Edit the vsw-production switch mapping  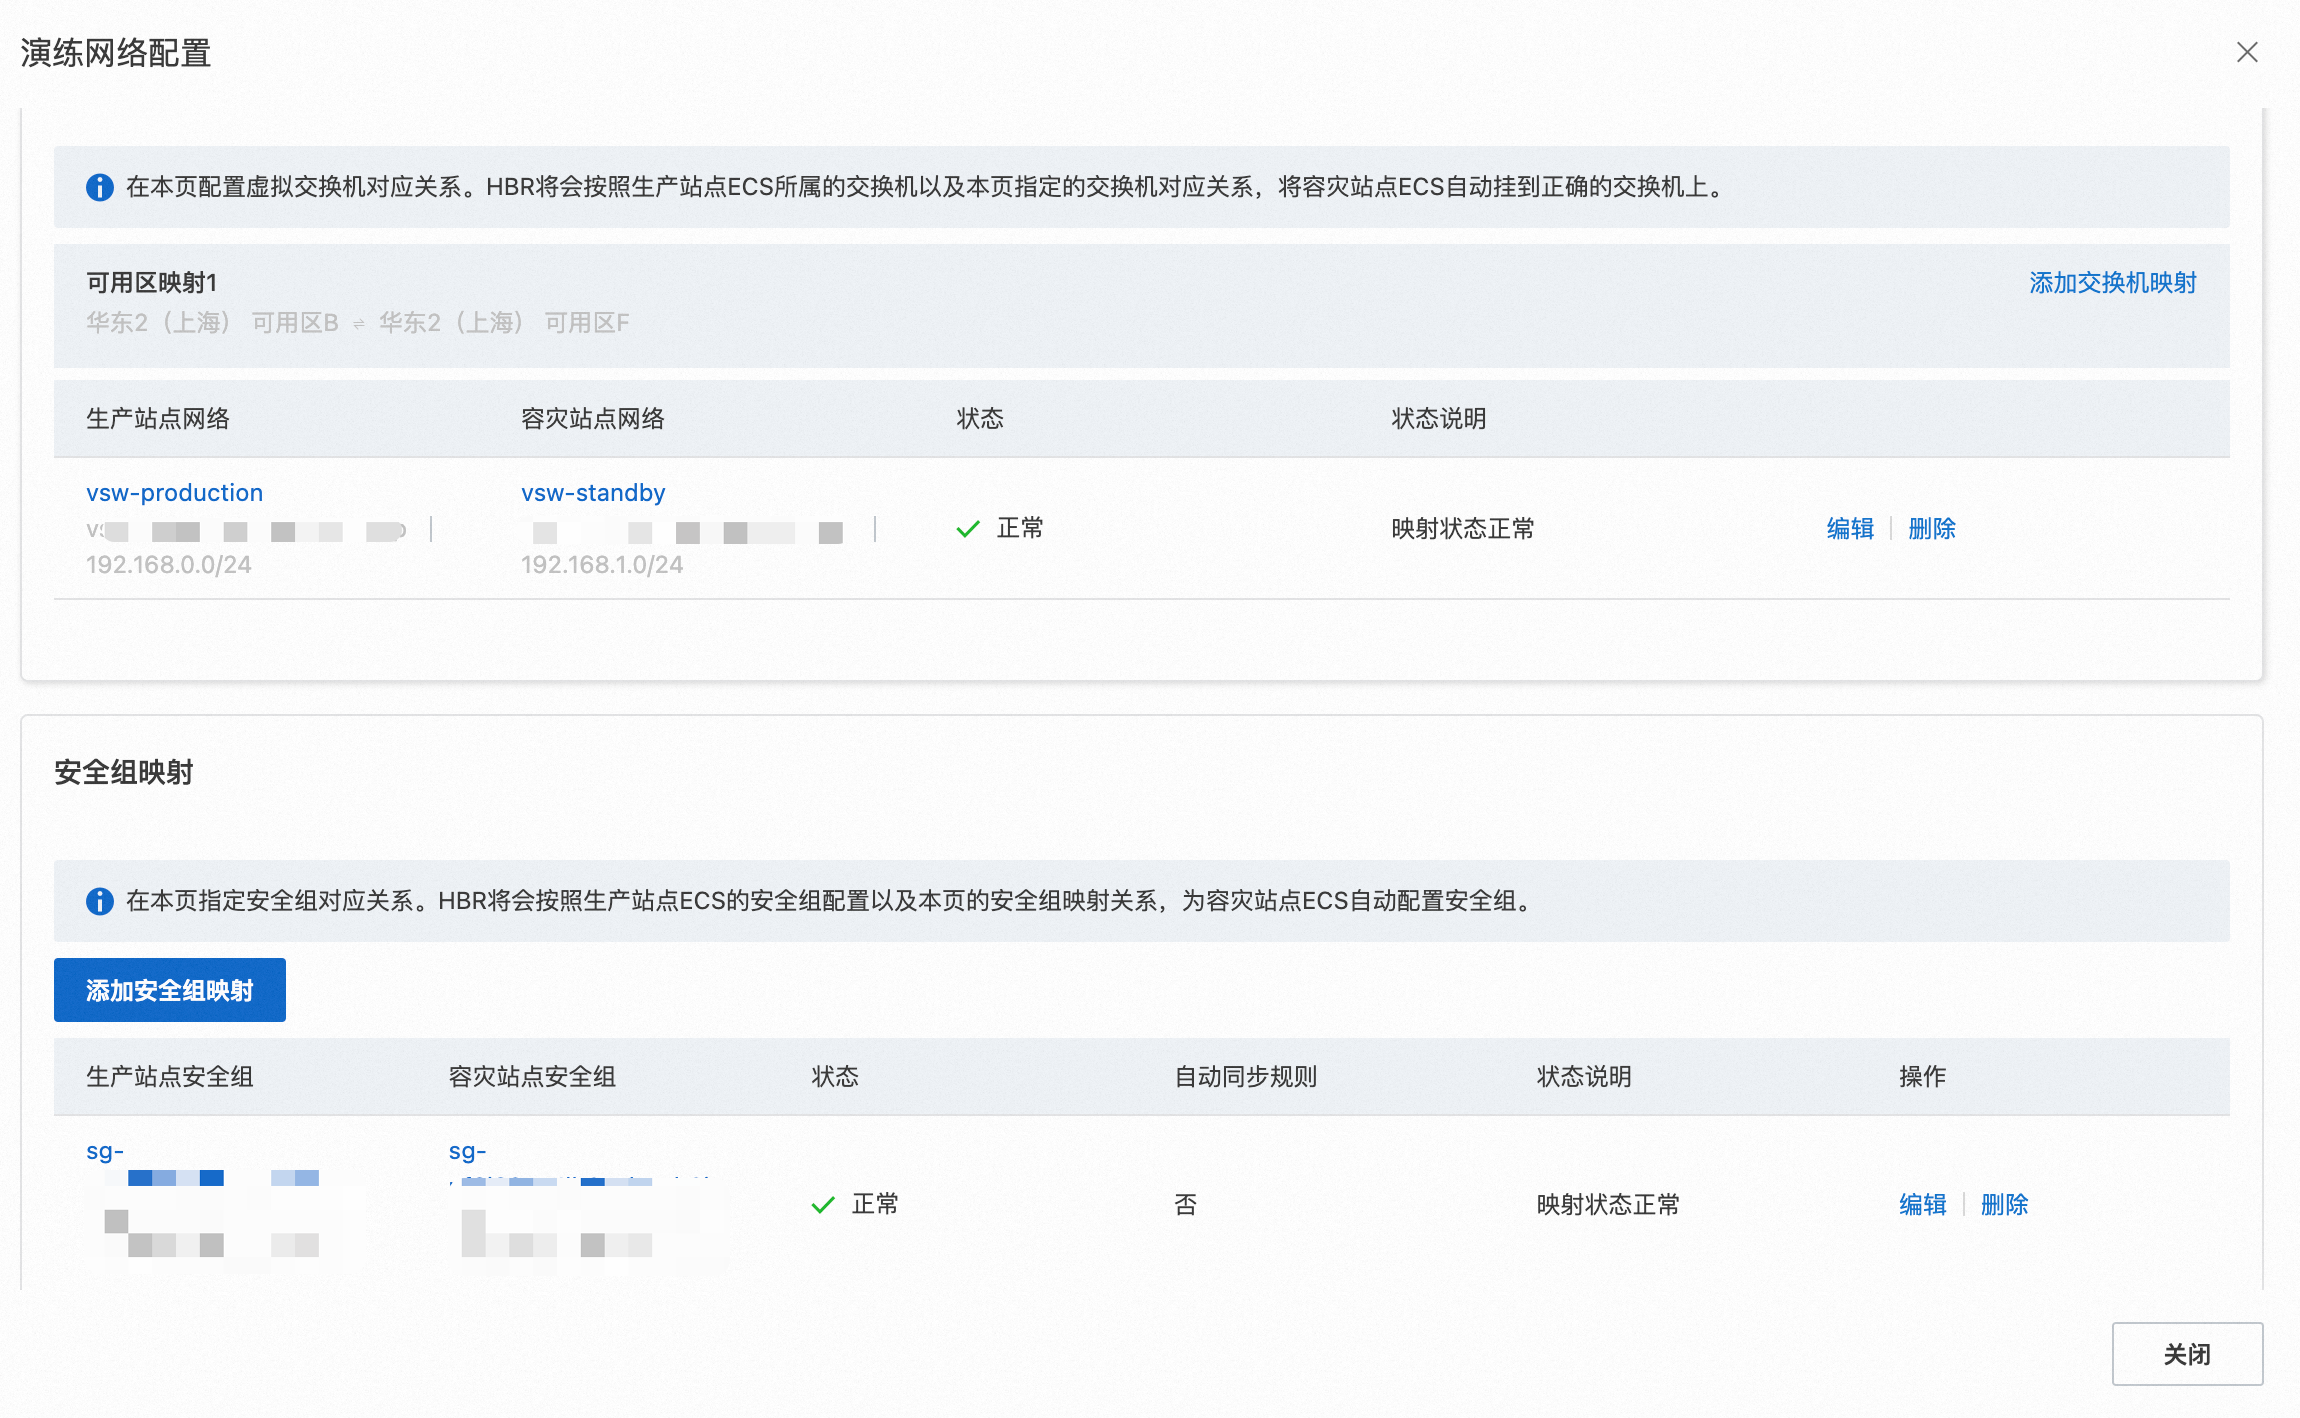1850,529
